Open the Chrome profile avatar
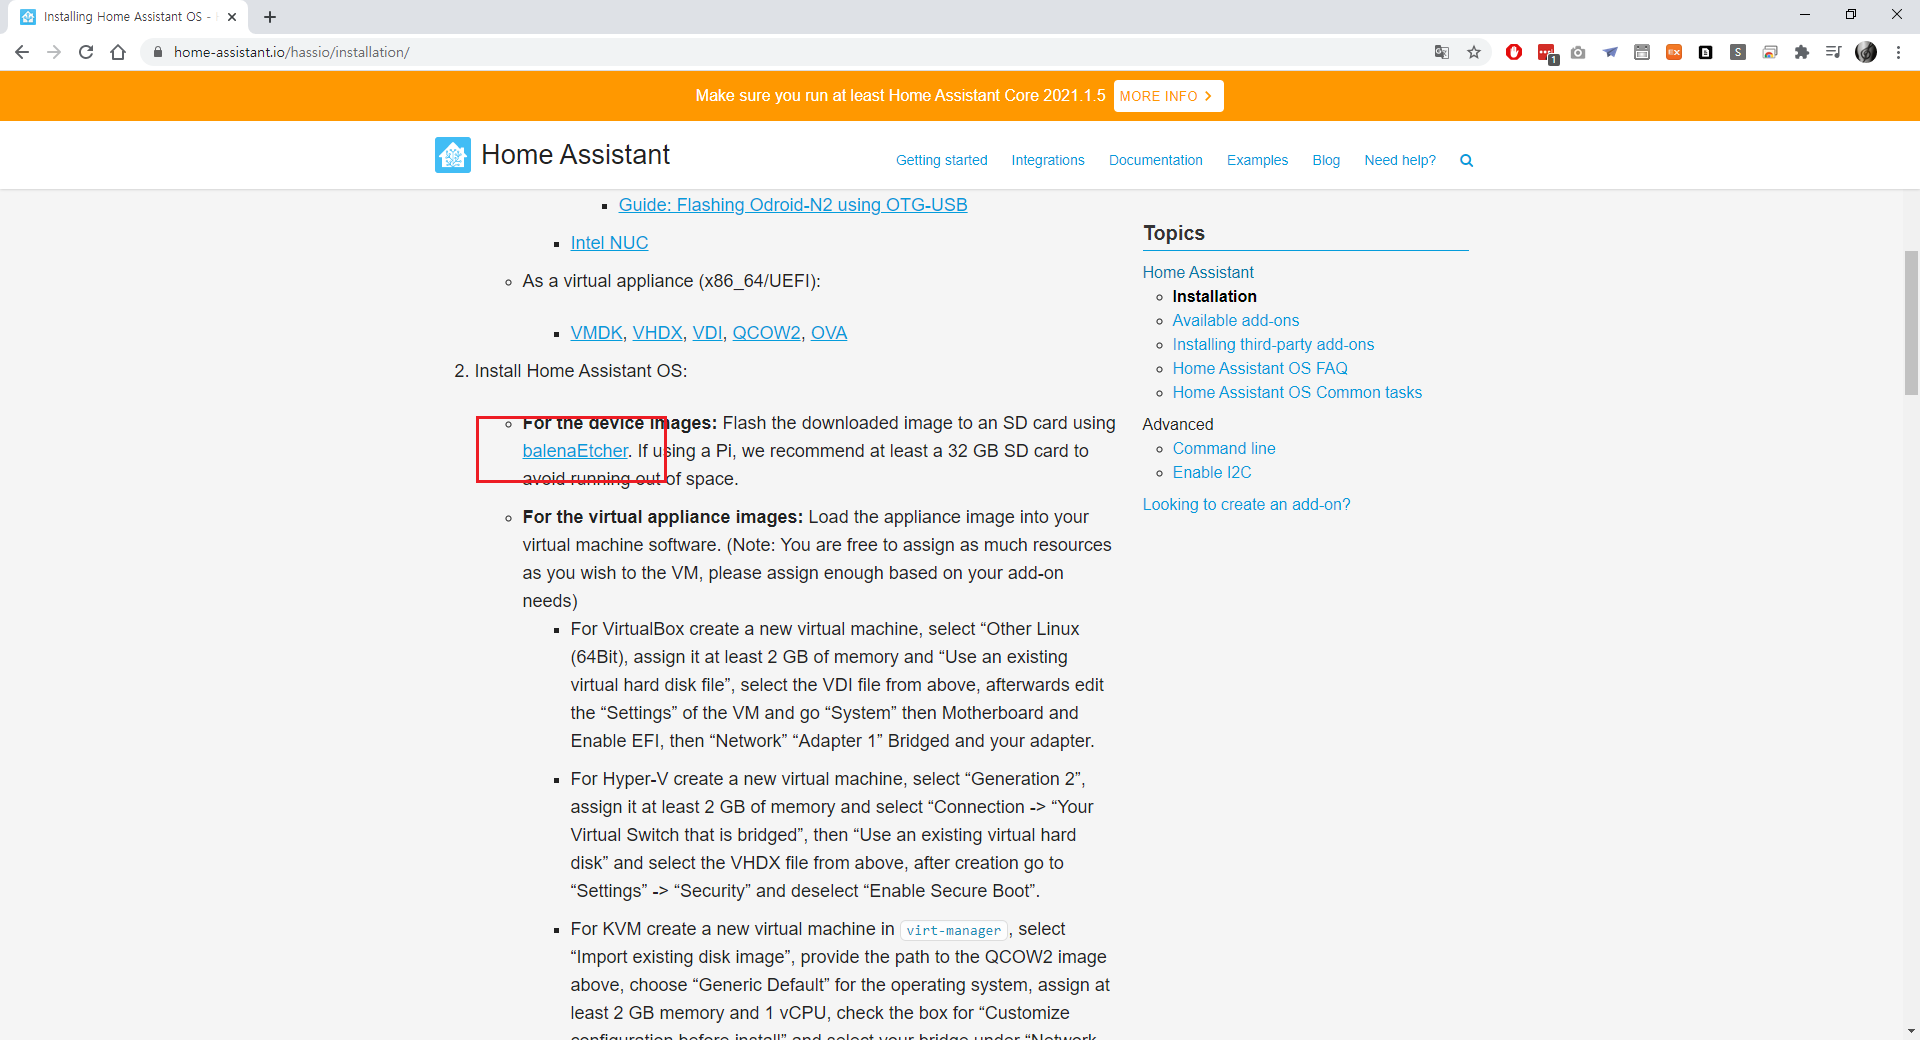 point(1866,52)
